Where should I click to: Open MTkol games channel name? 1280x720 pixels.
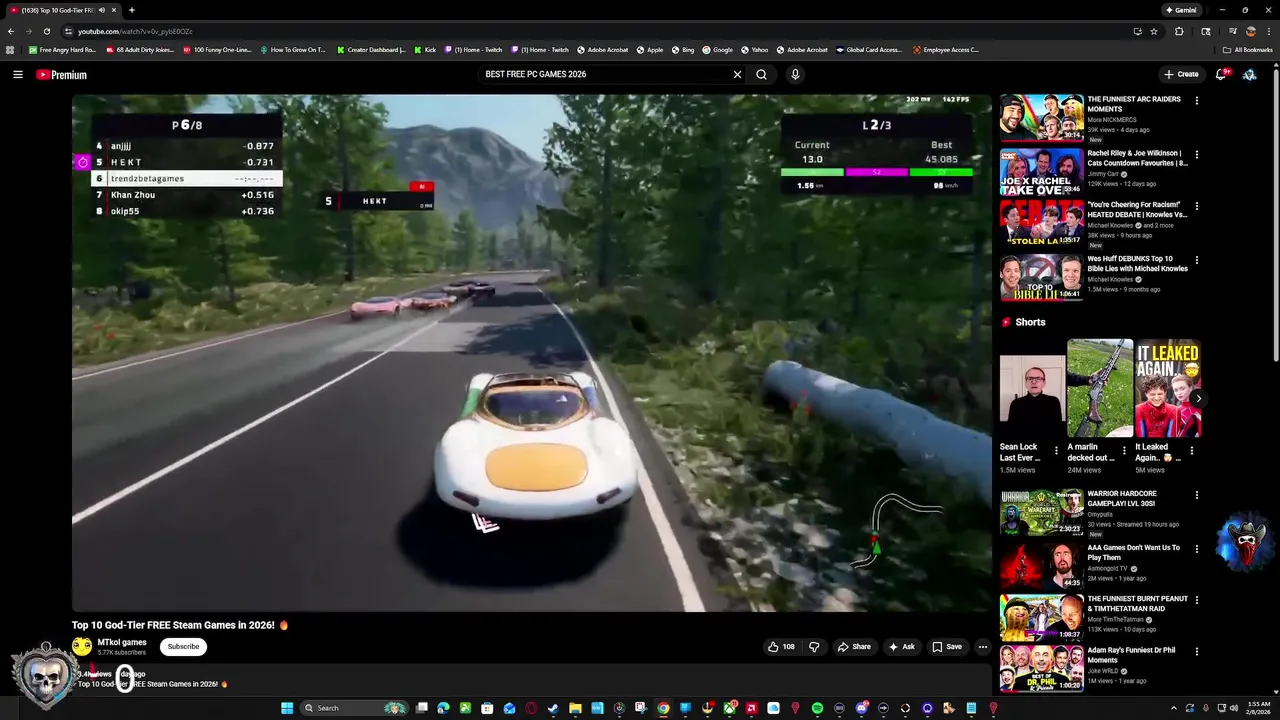click(122, 642)
